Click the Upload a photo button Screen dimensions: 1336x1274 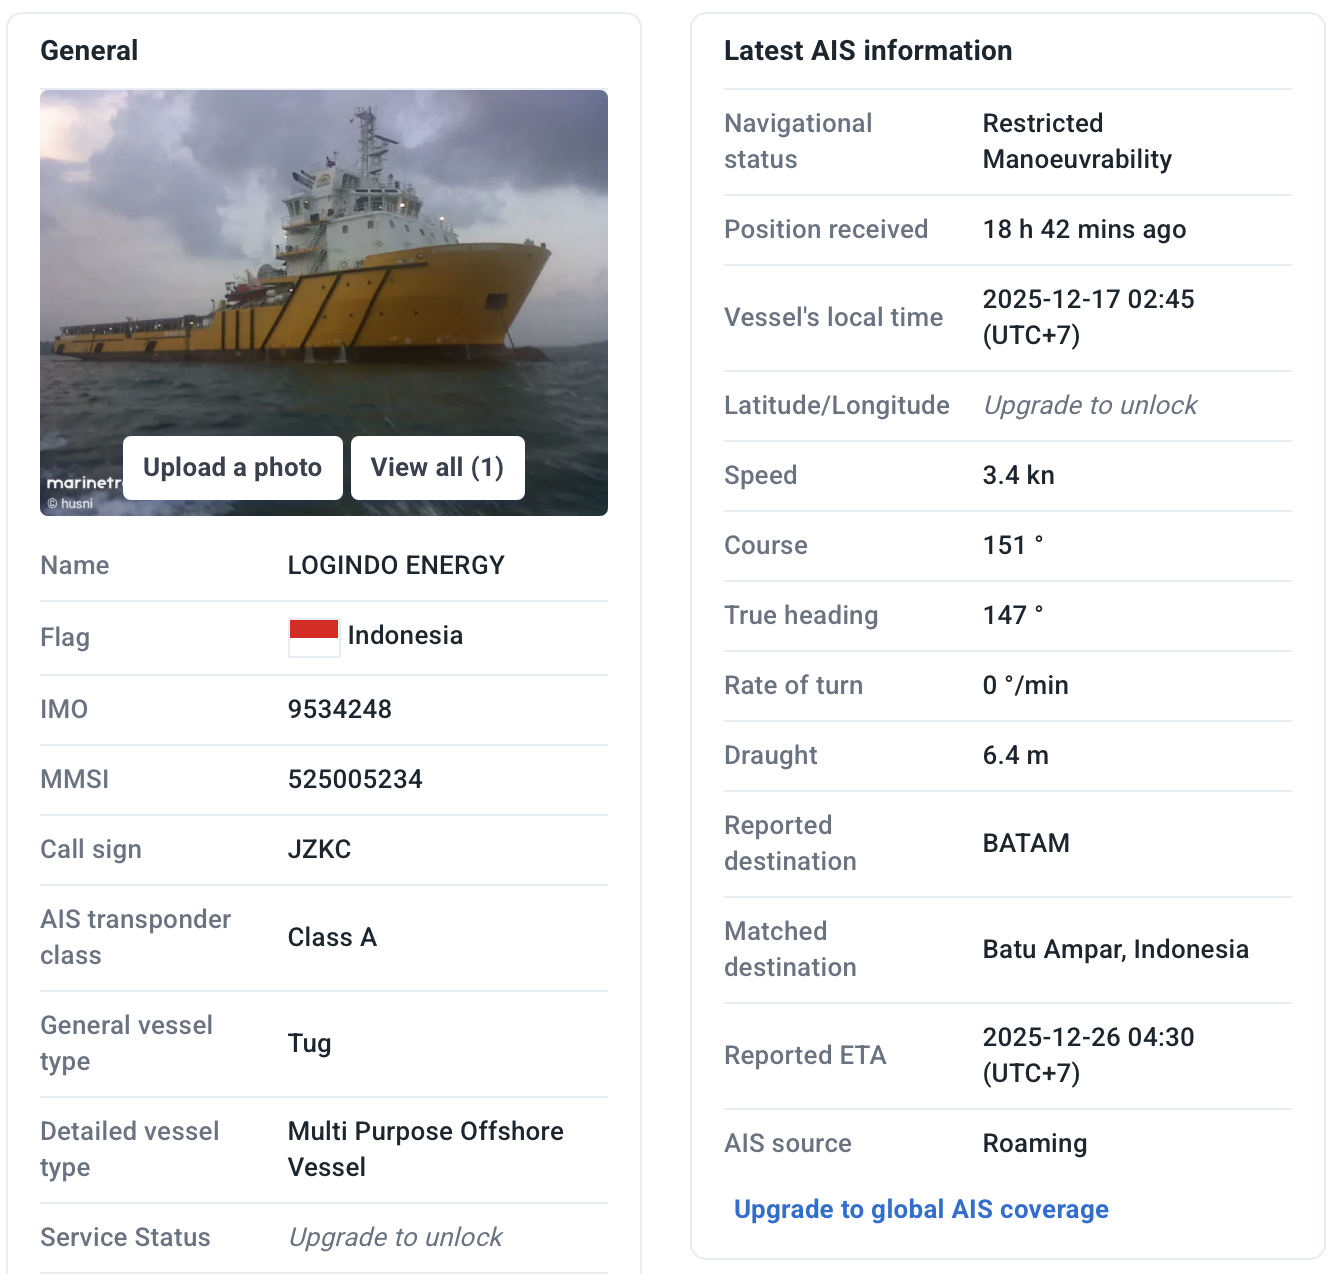pos(232,468)
